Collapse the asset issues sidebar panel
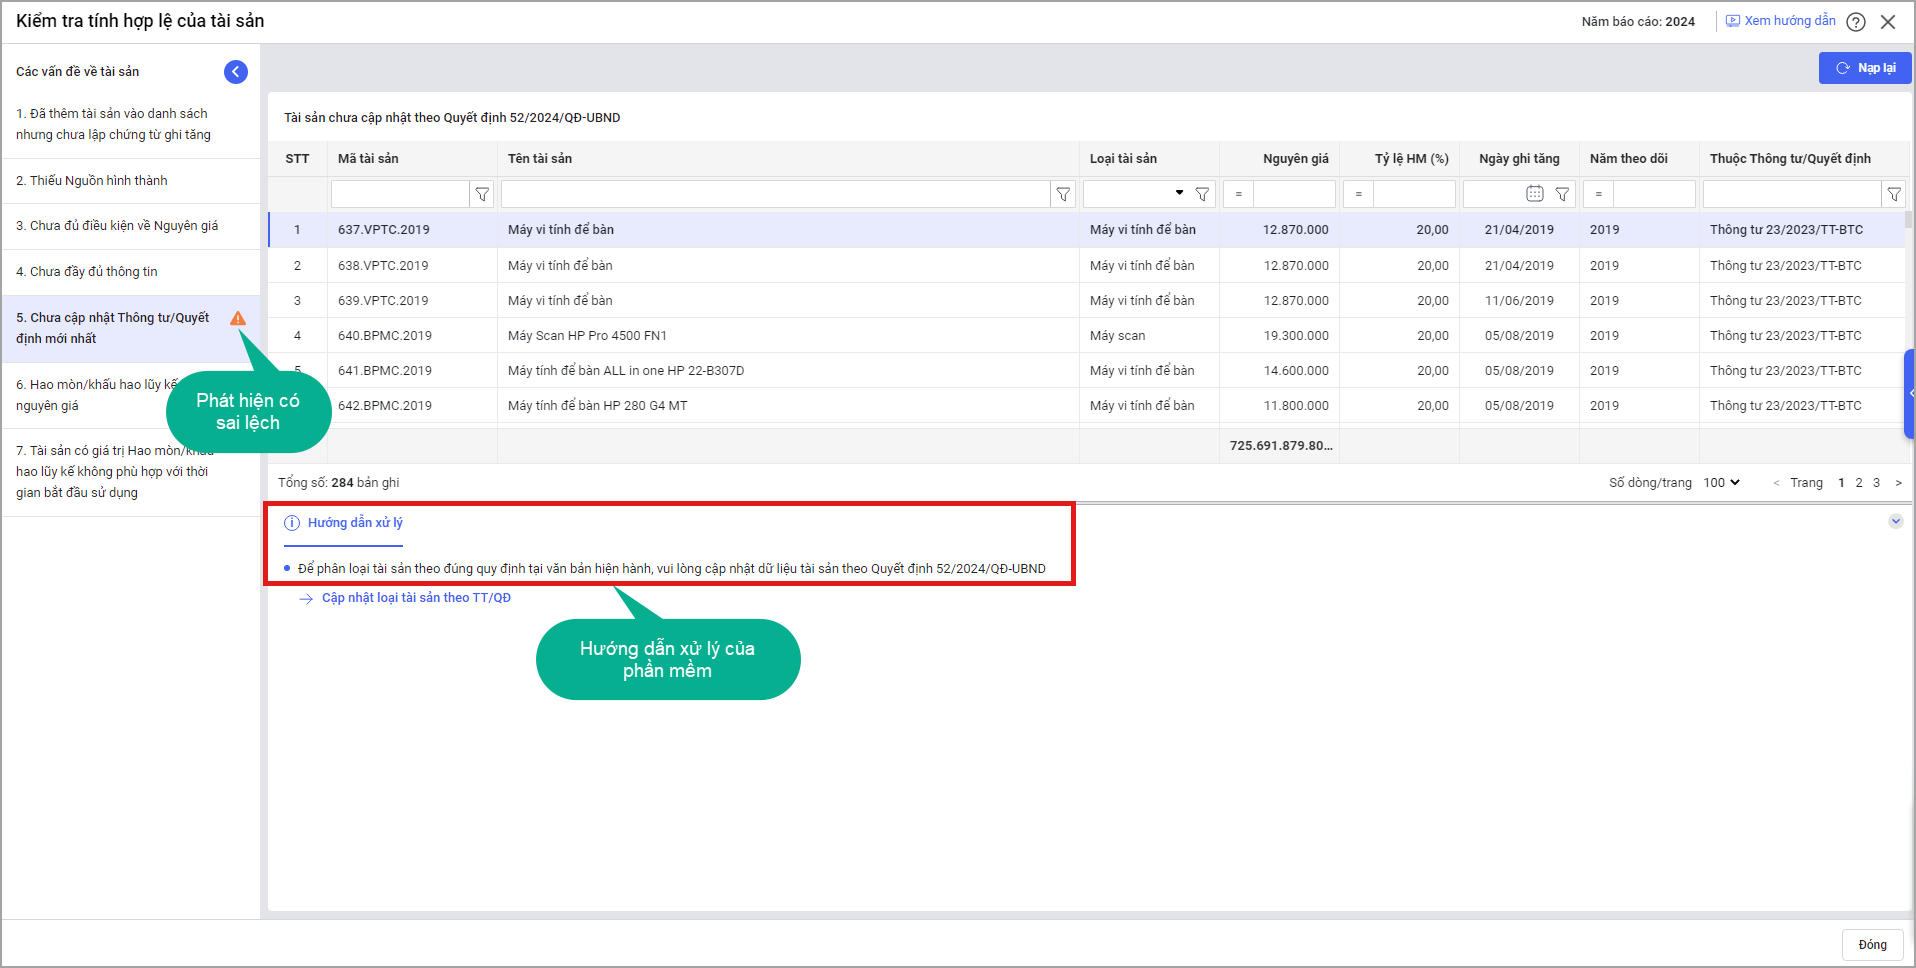The image size is (1916, 968). (x=236, y=72)
